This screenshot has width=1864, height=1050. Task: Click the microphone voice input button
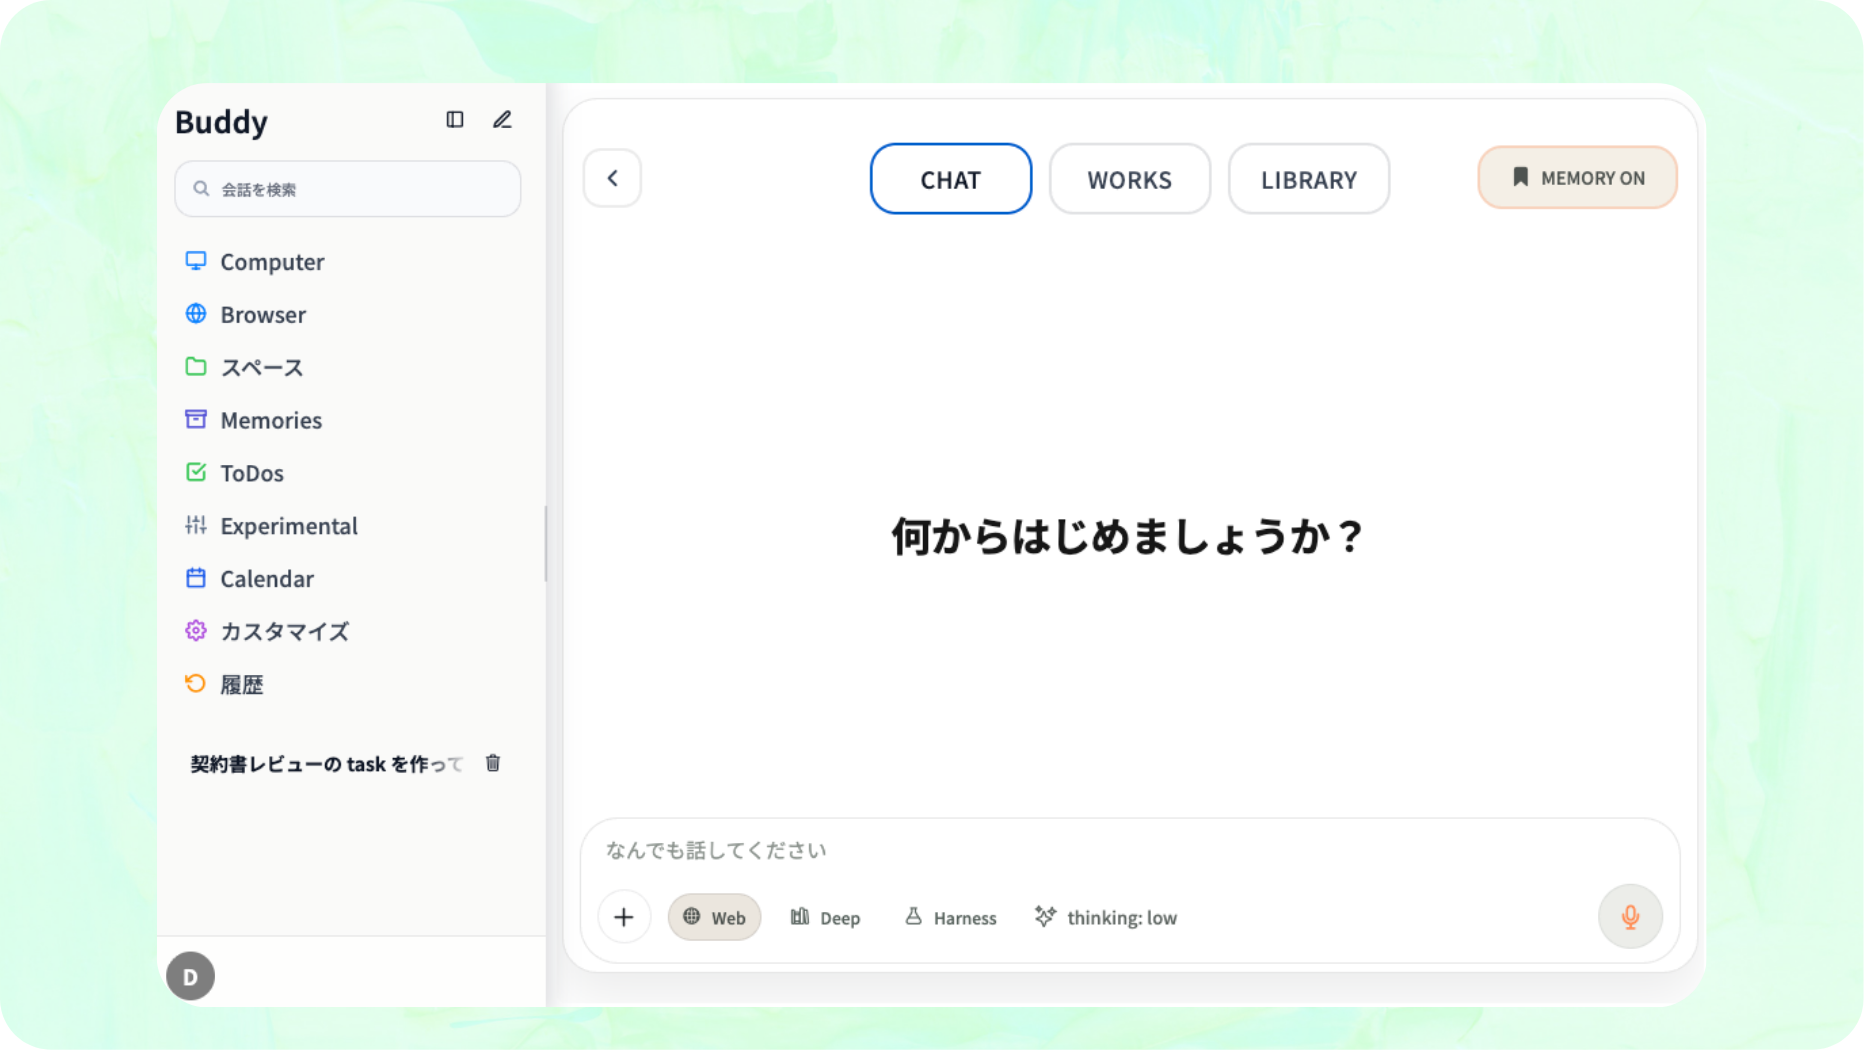click(1630, 917)
